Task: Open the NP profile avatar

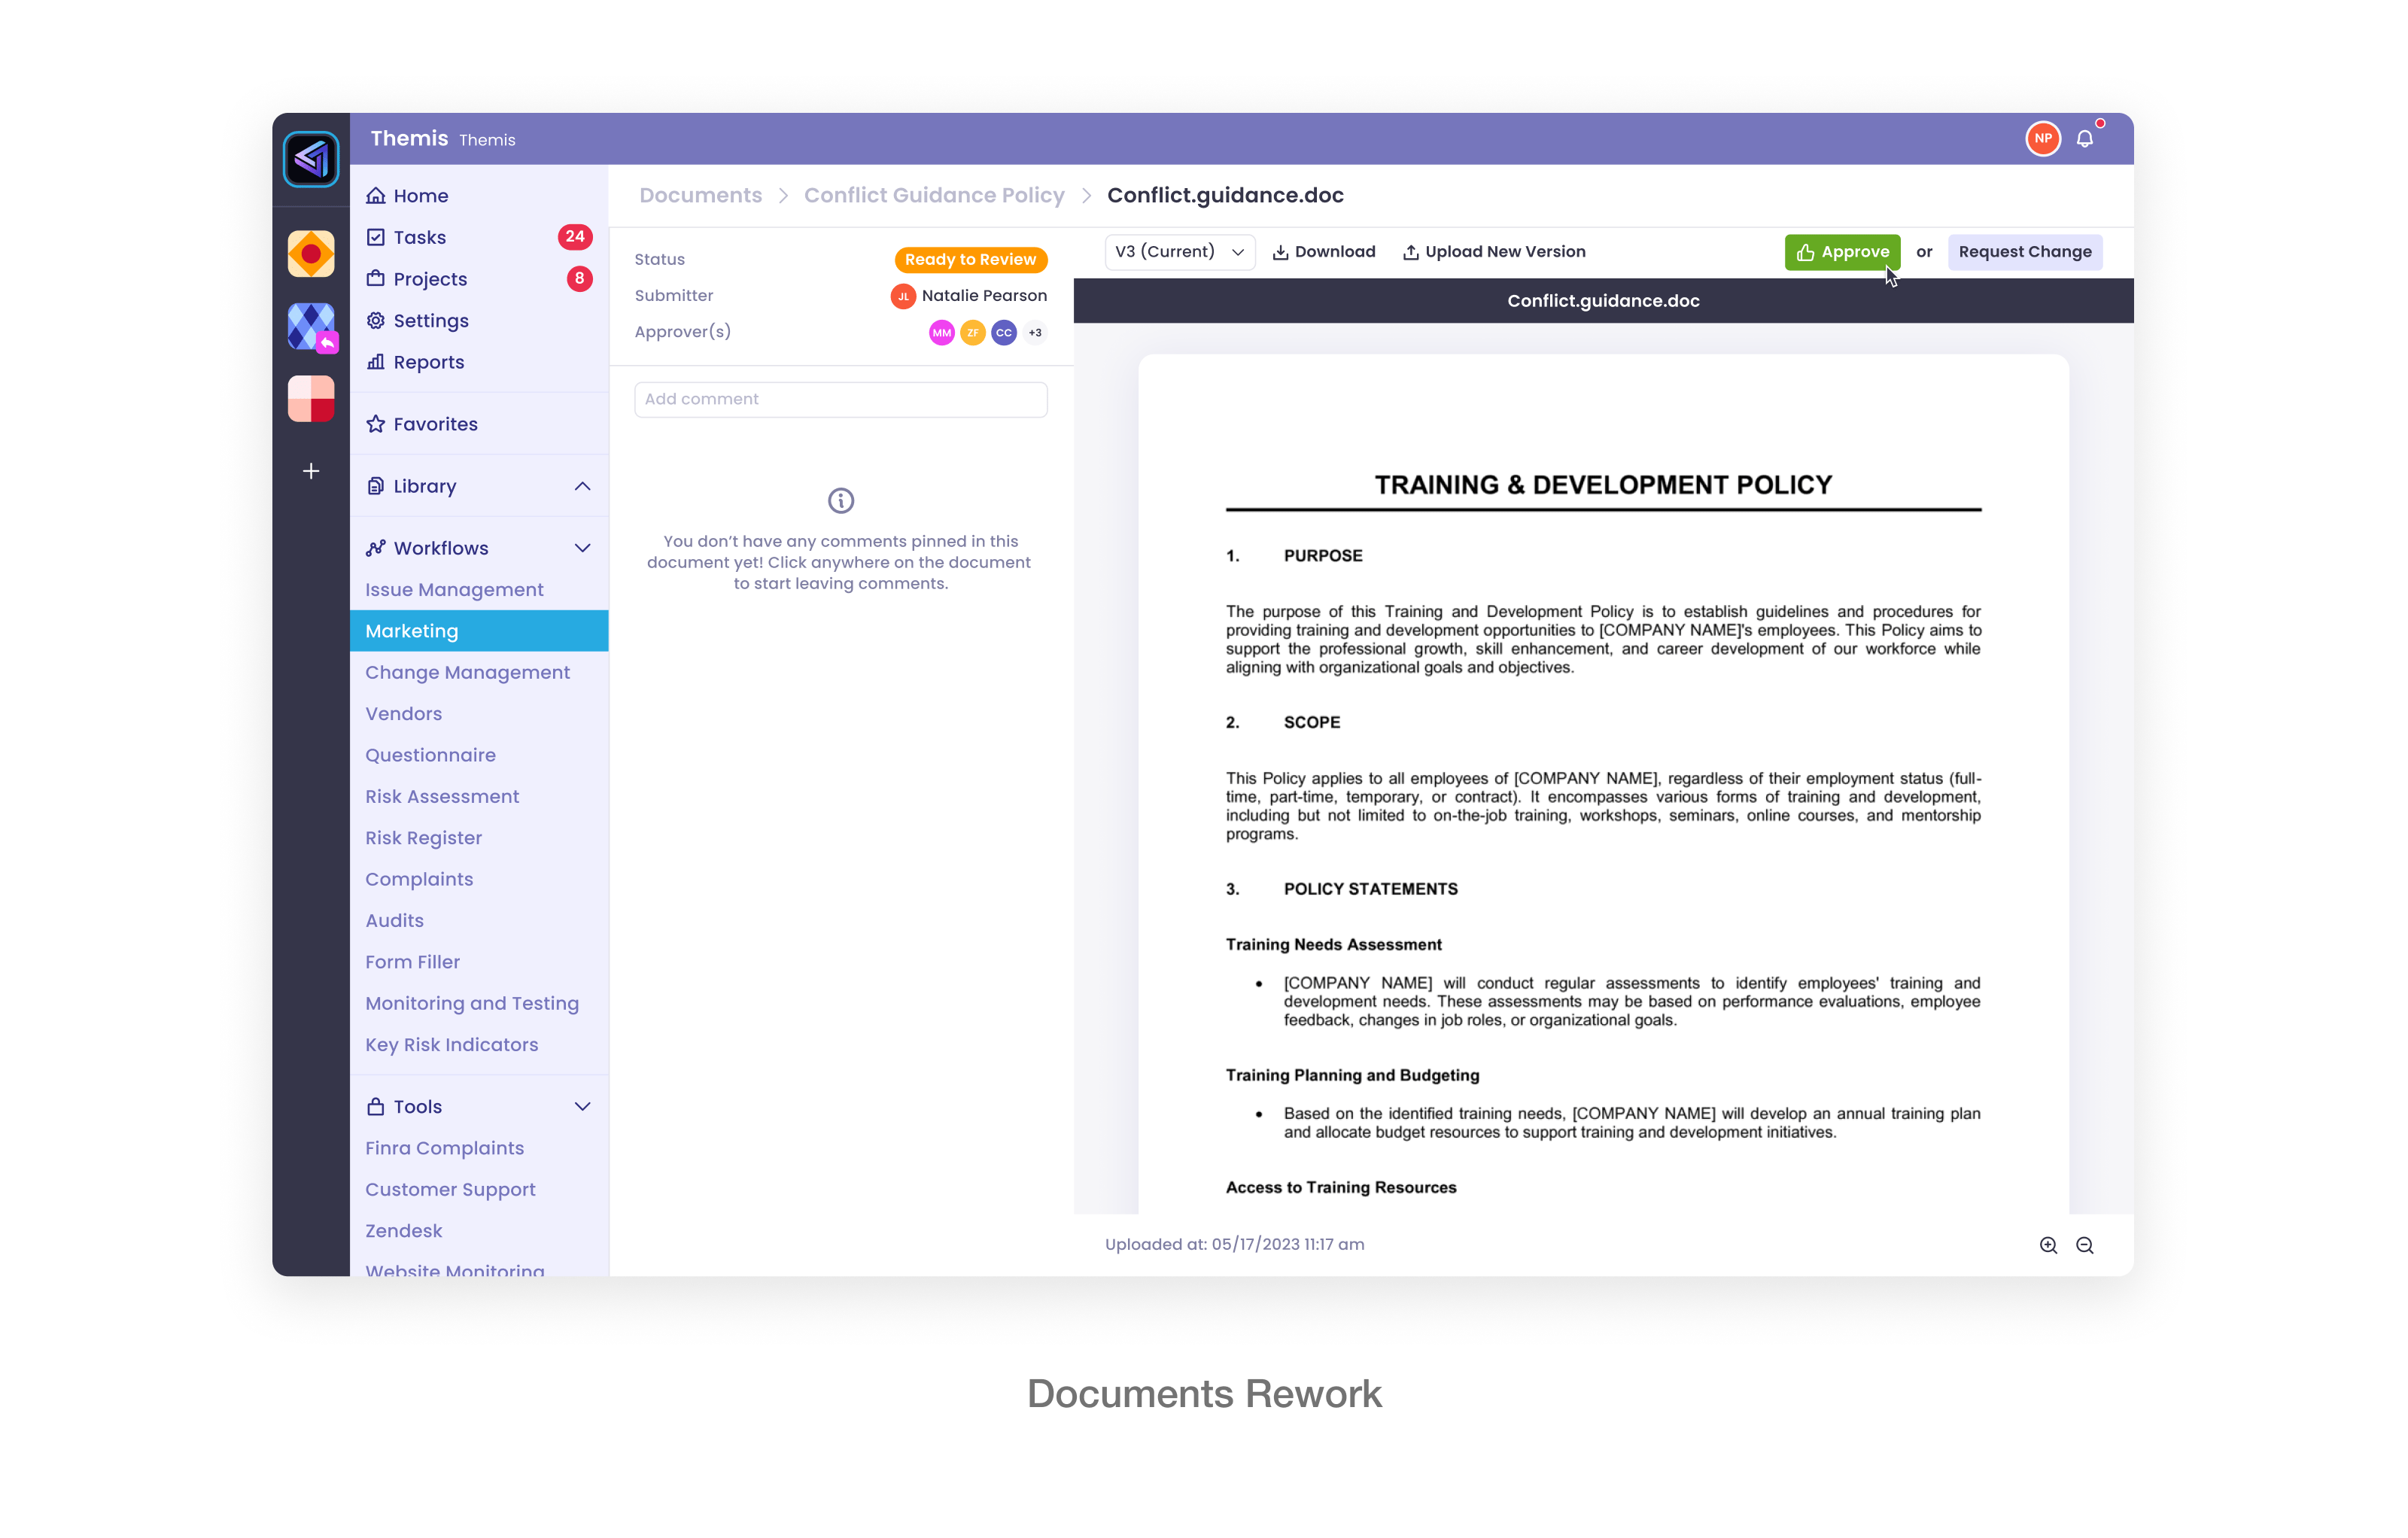Action: 2043,138
